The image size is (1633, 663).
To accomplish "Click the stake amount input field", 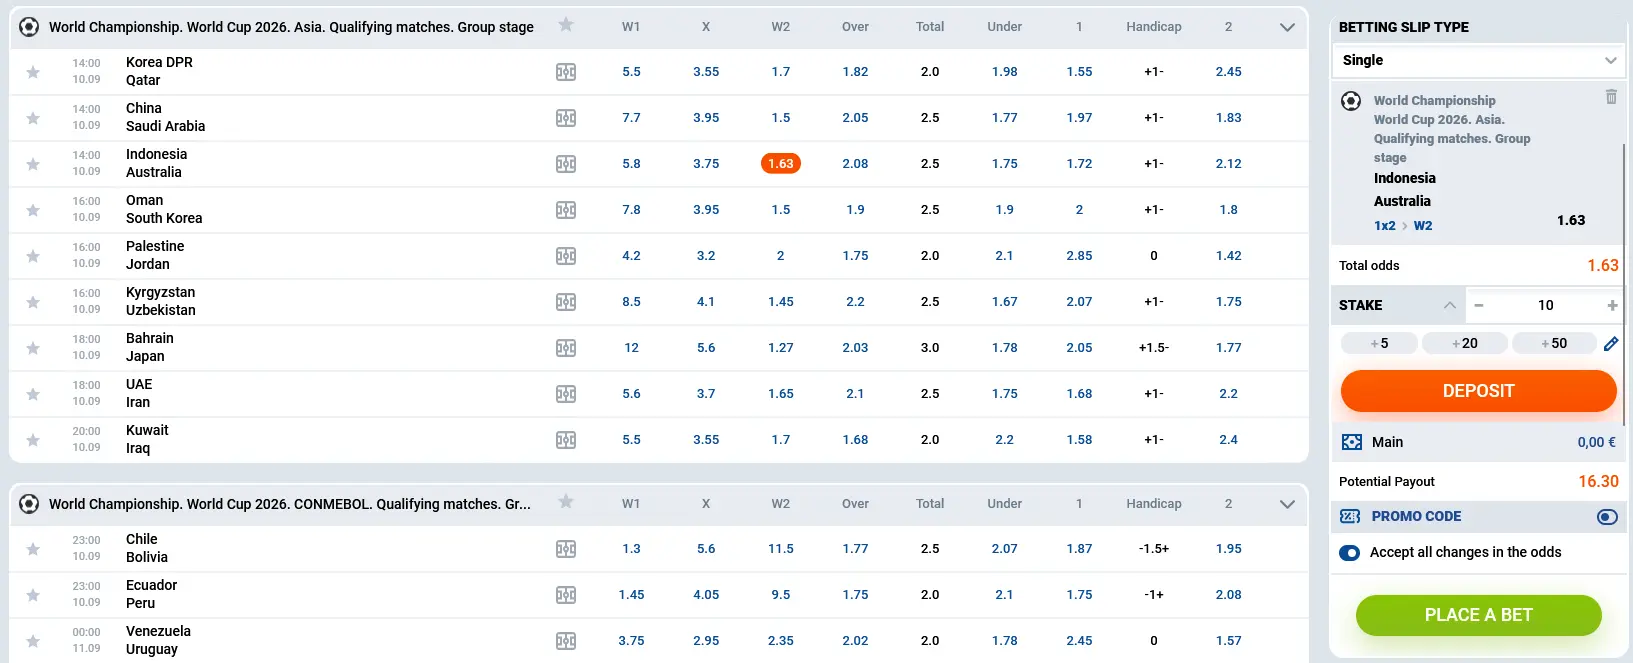I will (1545, 305).
